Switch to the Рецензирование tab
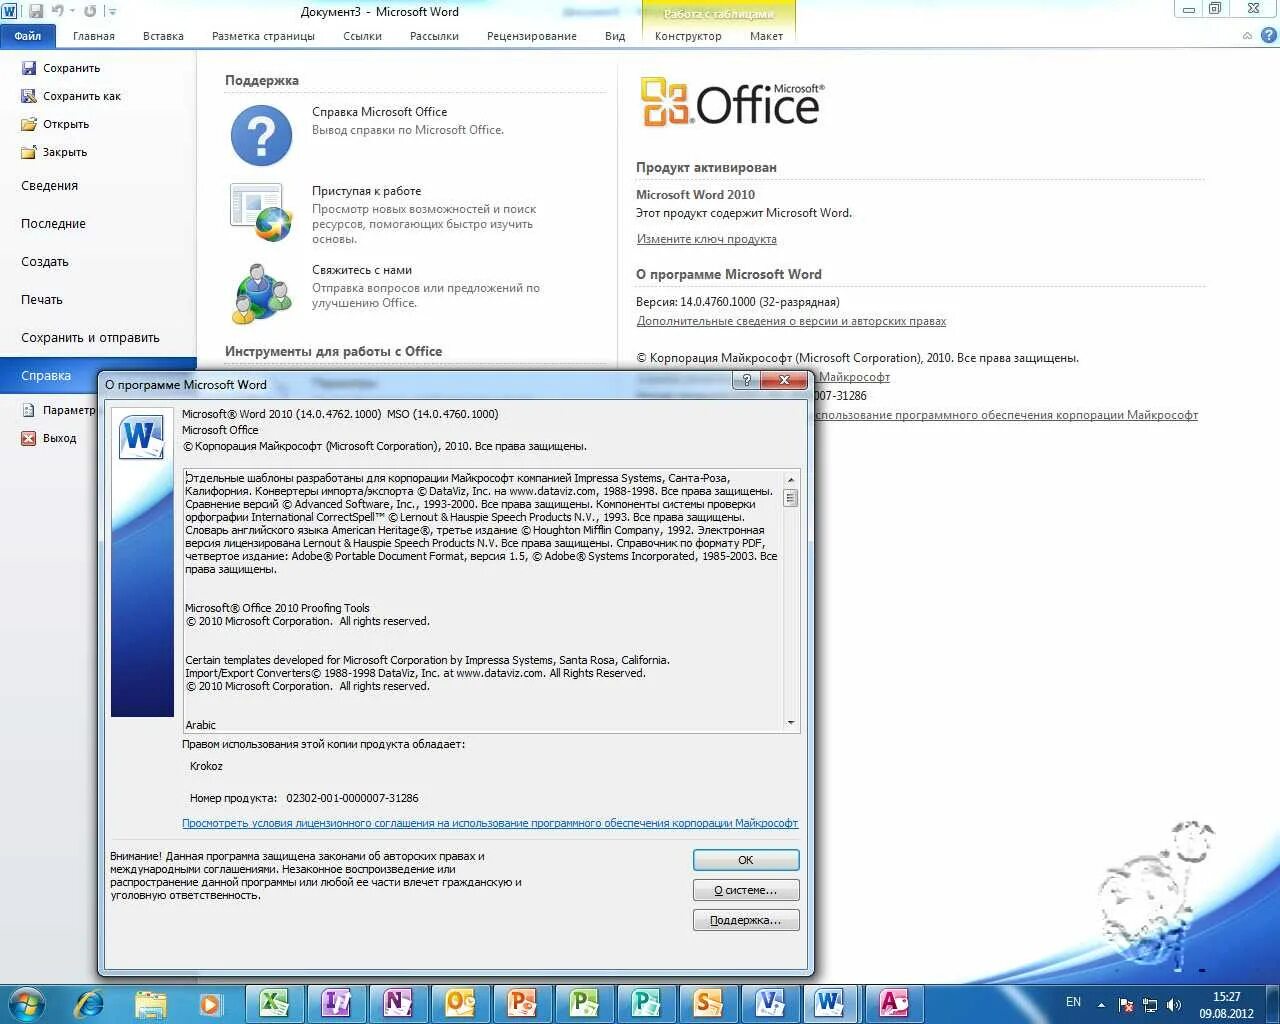This screenshot has width=1280, height=1024. click(x=532, y=36)
